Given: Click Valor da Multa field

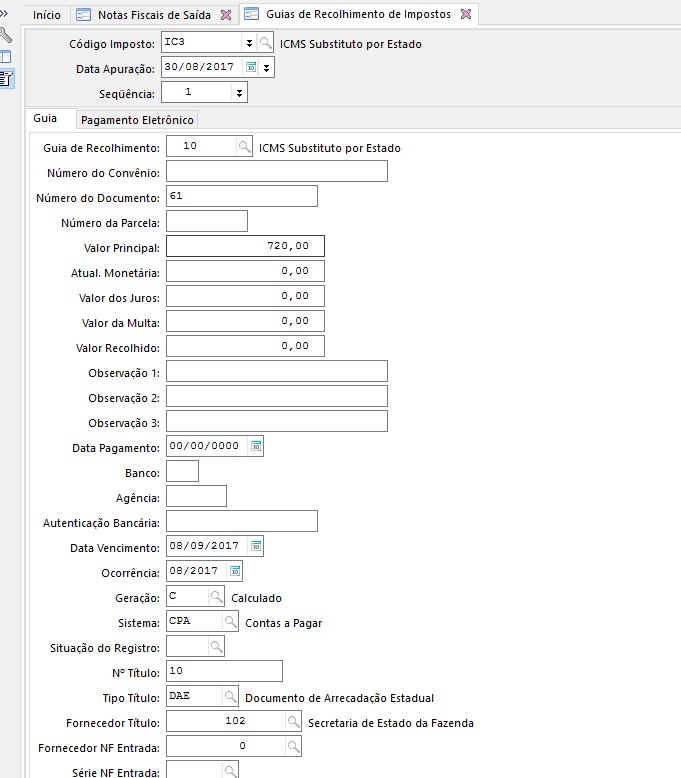Looking at the screenshot, I should 245,321.
